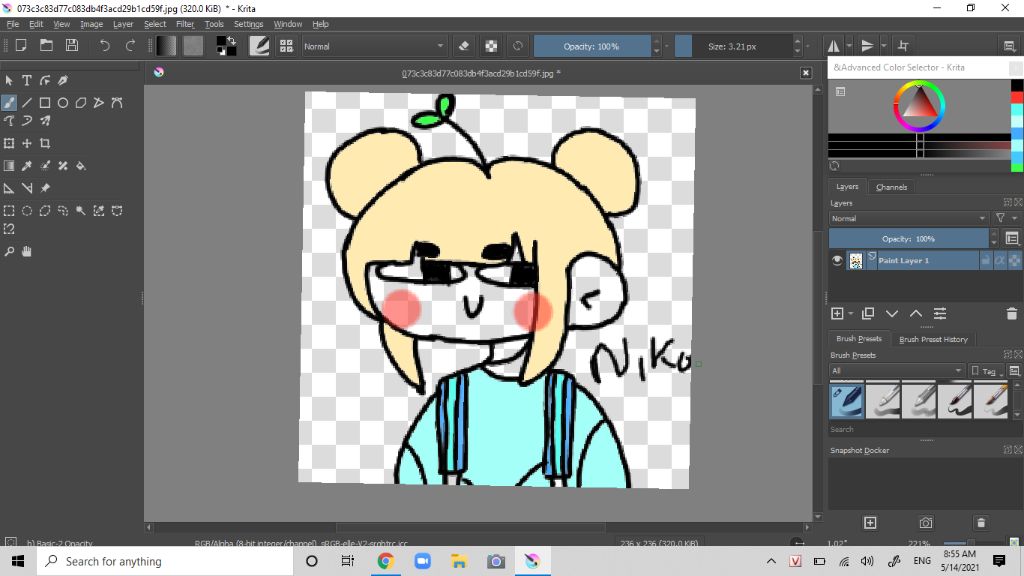Toggle preserve alpha
The width and height of the screenshot is (1024, 576).
coord(491,46)
